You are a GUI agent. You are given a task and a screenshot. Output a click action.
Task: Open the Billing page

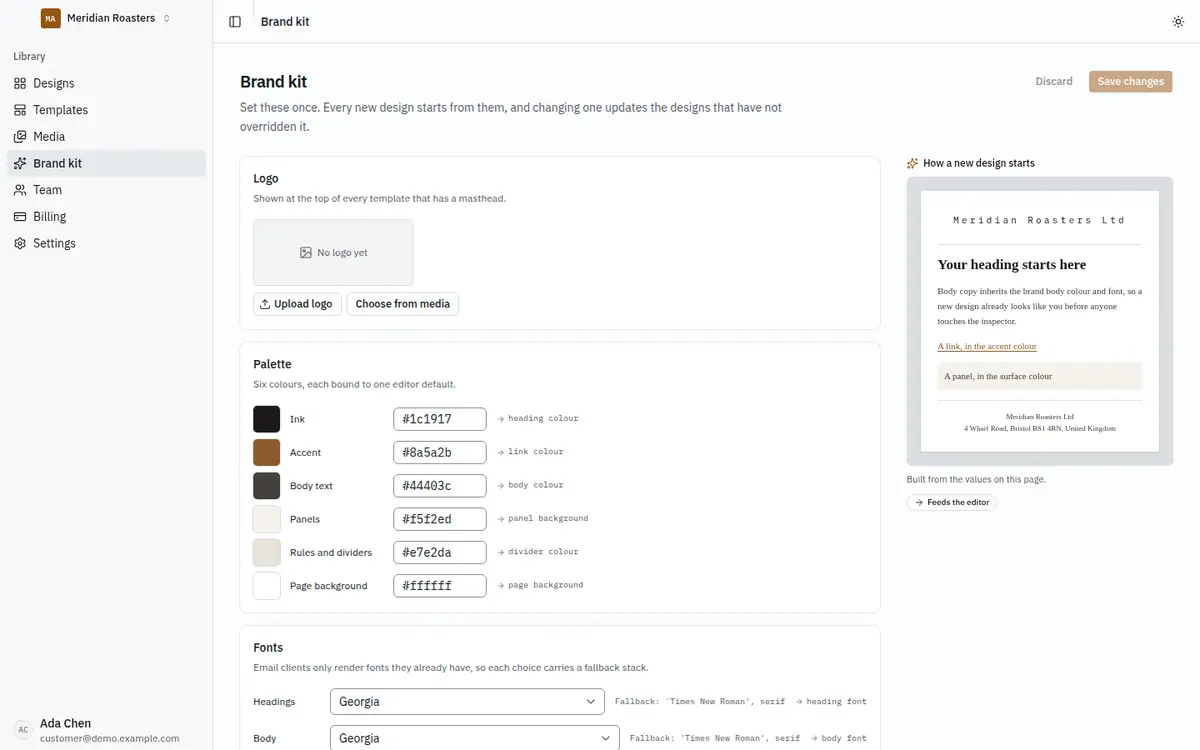point(106,217)
